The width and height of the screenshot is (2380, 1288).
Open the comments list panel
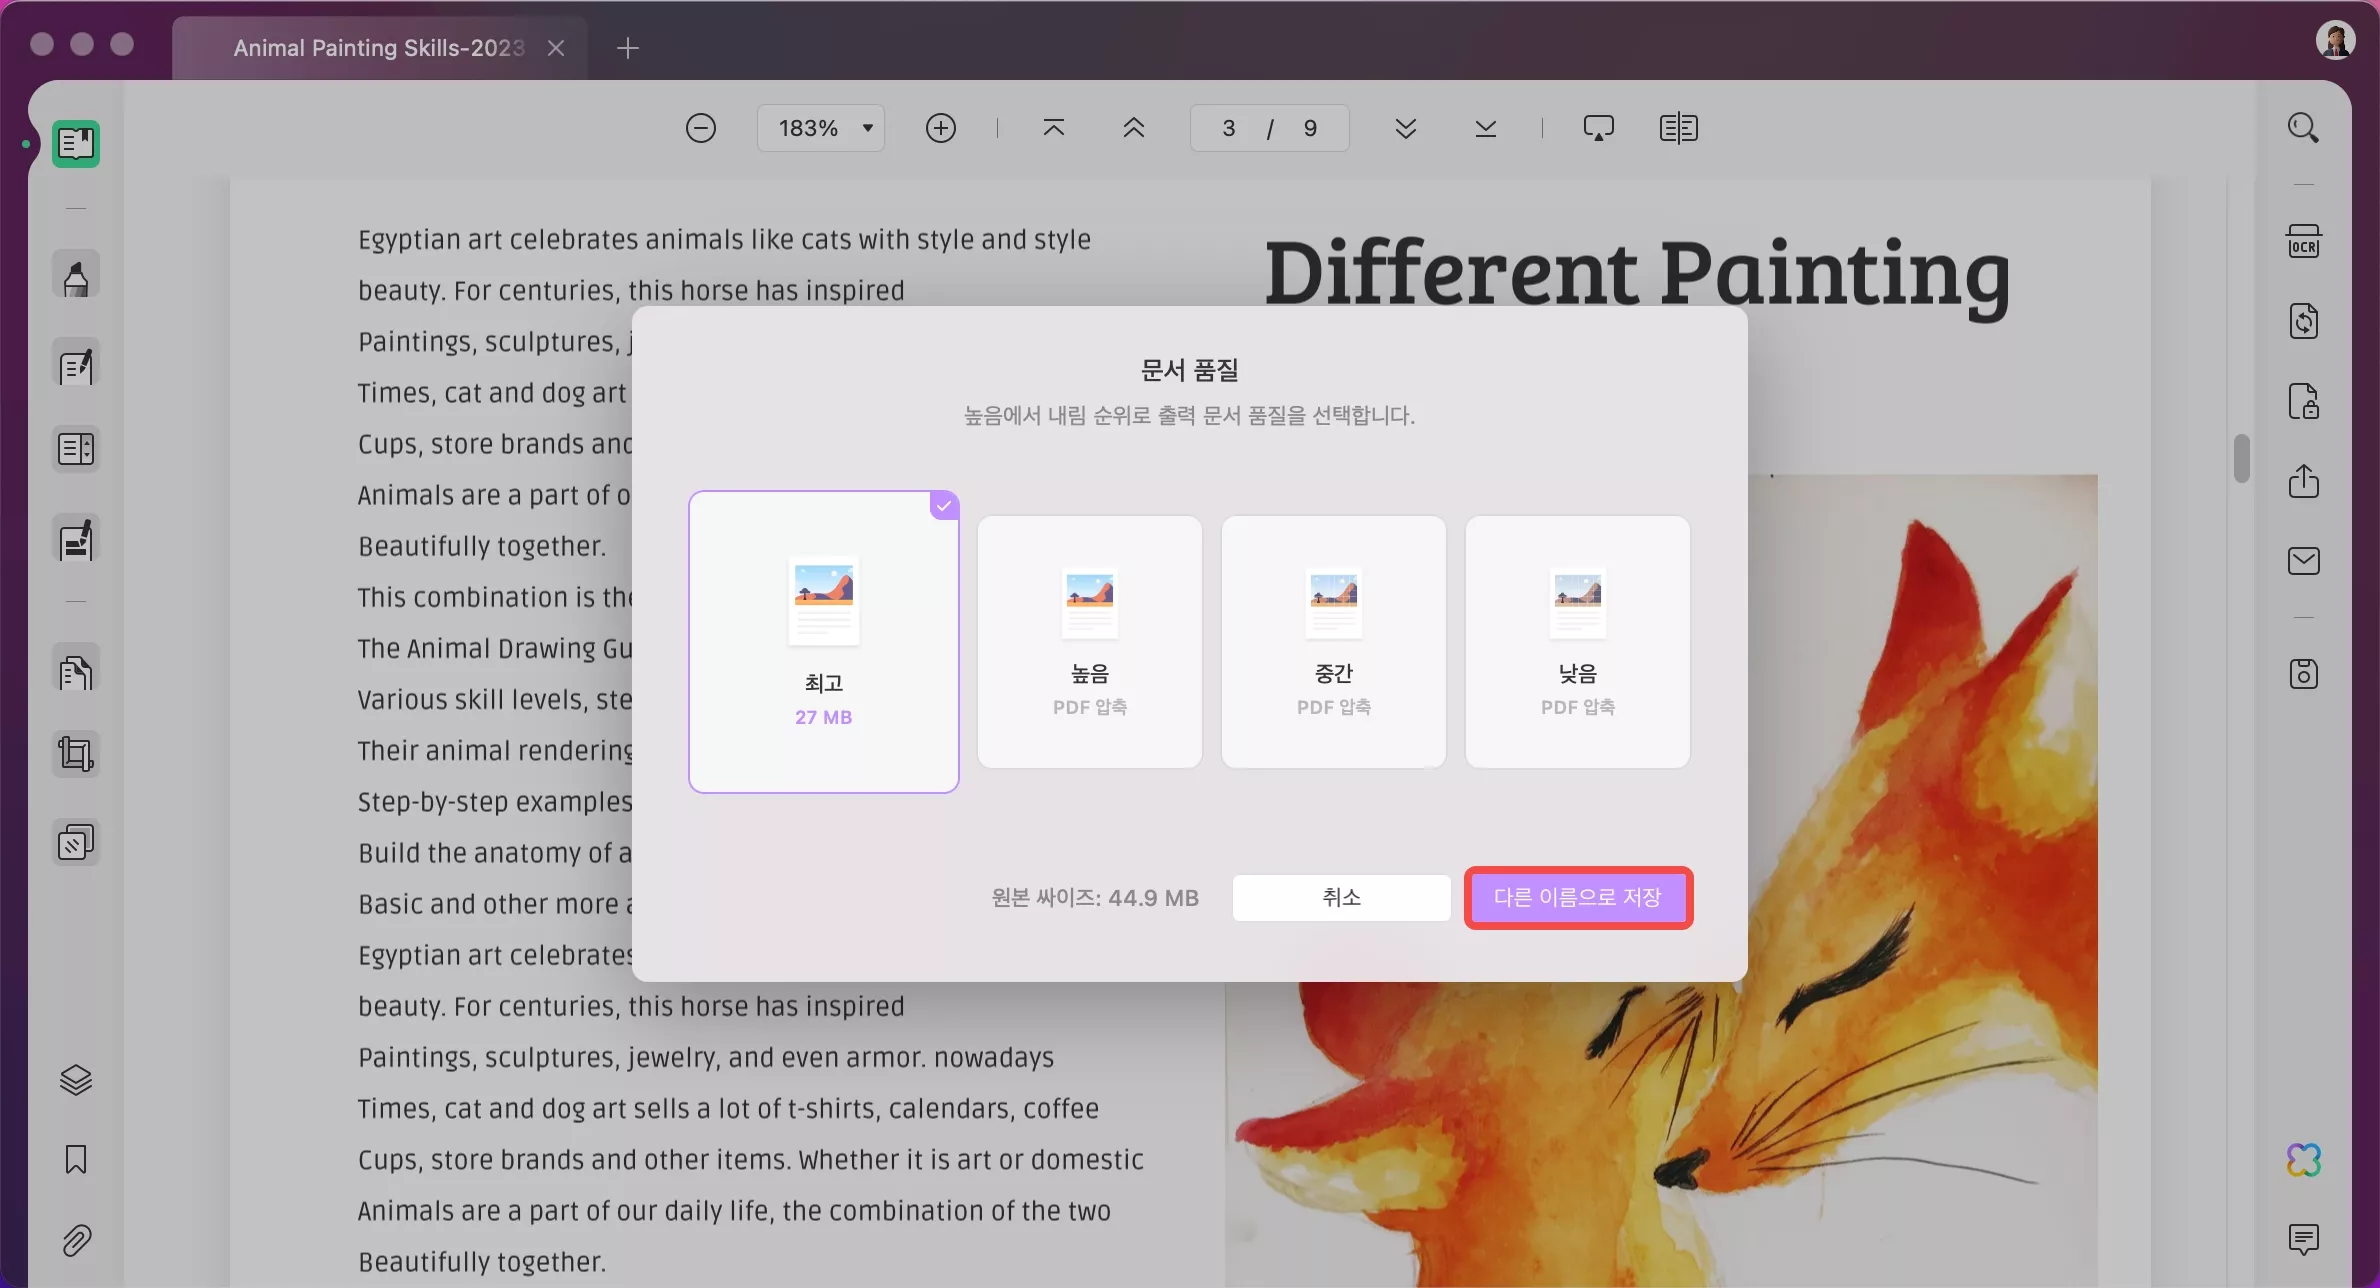2304,1240
